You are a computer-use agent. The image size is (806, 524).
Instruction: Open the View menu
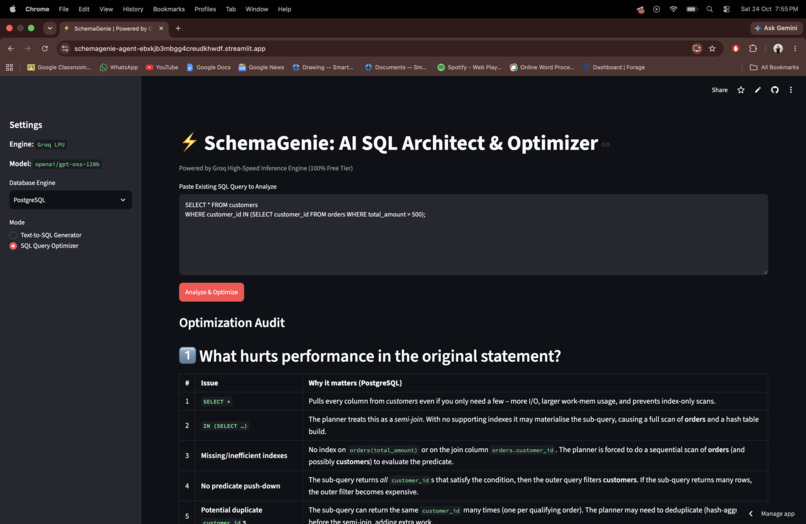[x=106, y=9]
